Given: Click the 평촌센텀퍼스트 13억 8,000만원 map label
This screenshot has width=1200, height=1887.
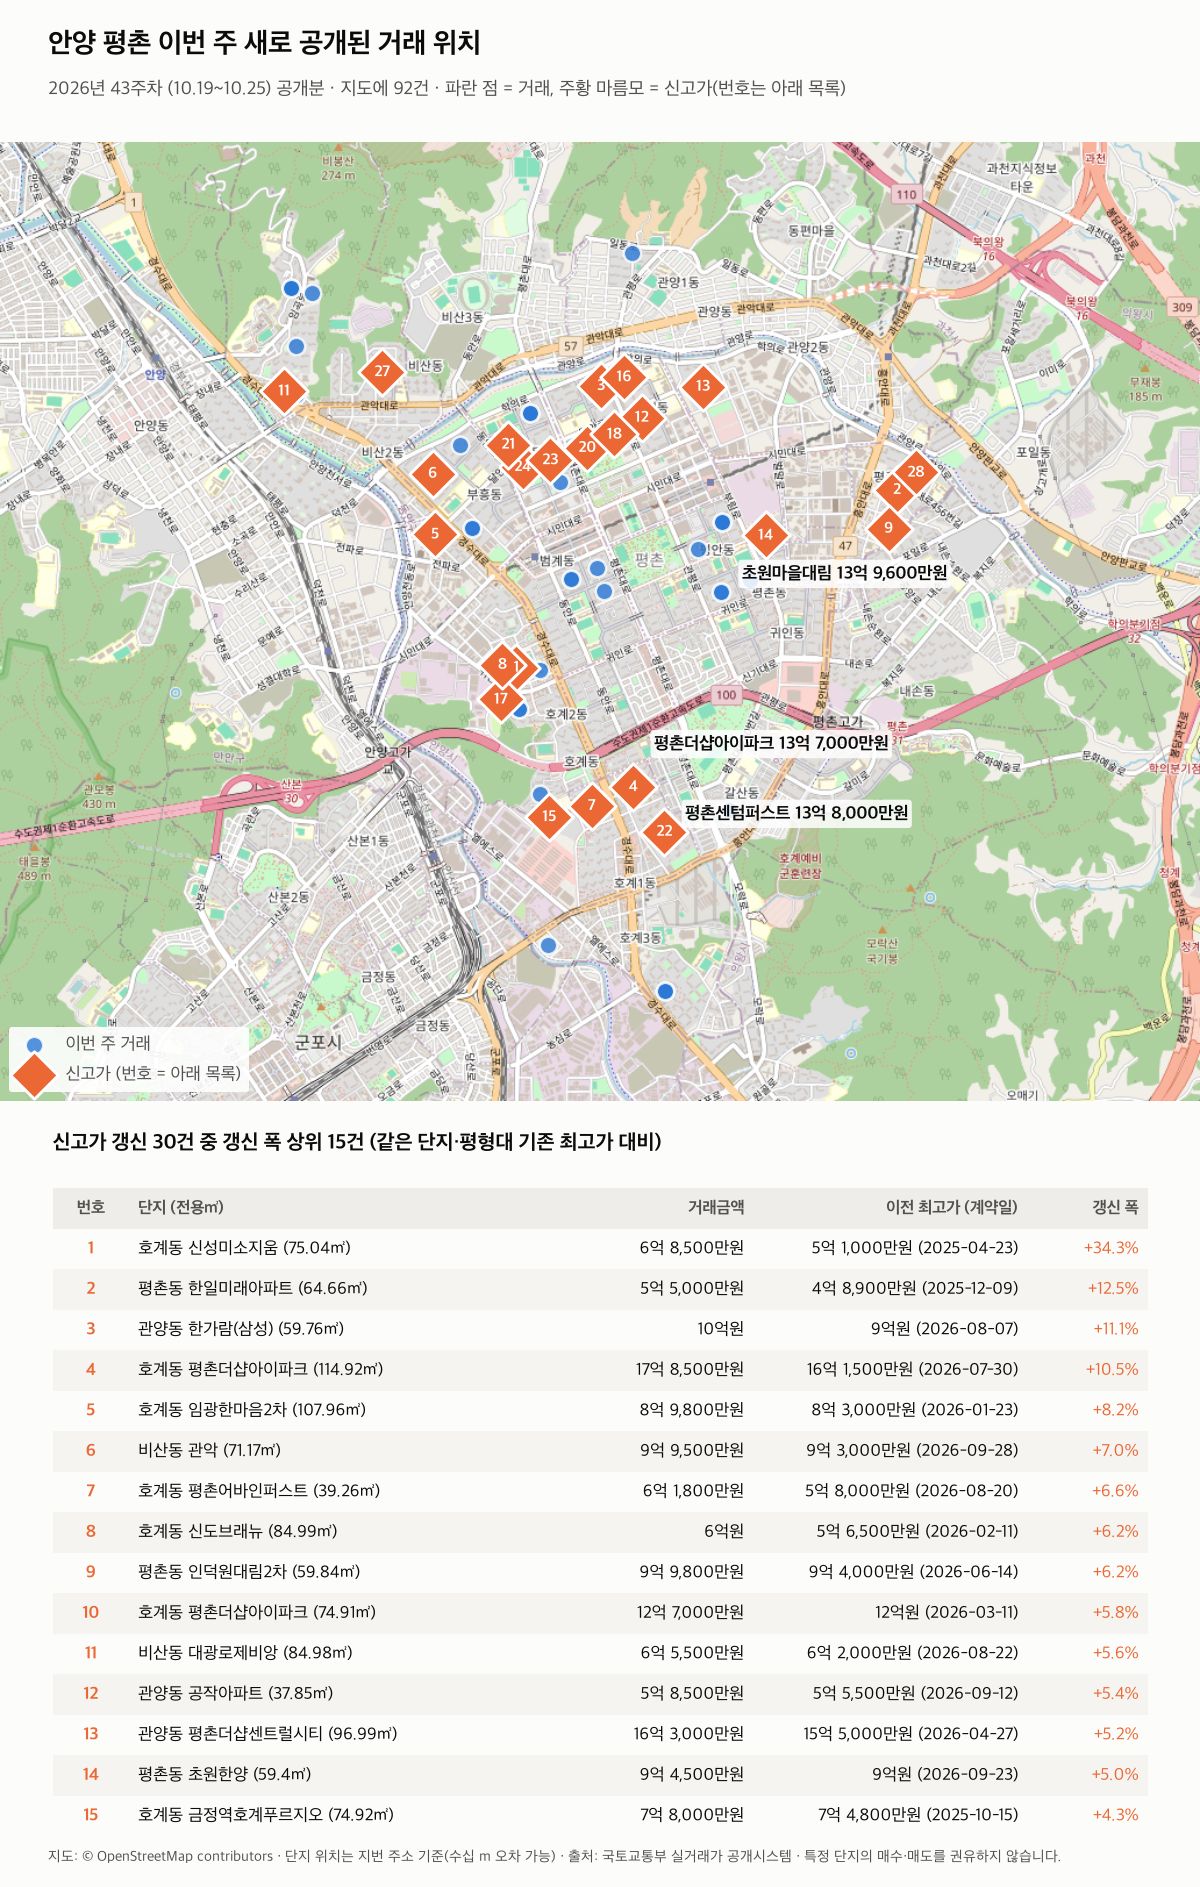Looking at the screenshot, I should pos(797,813).
